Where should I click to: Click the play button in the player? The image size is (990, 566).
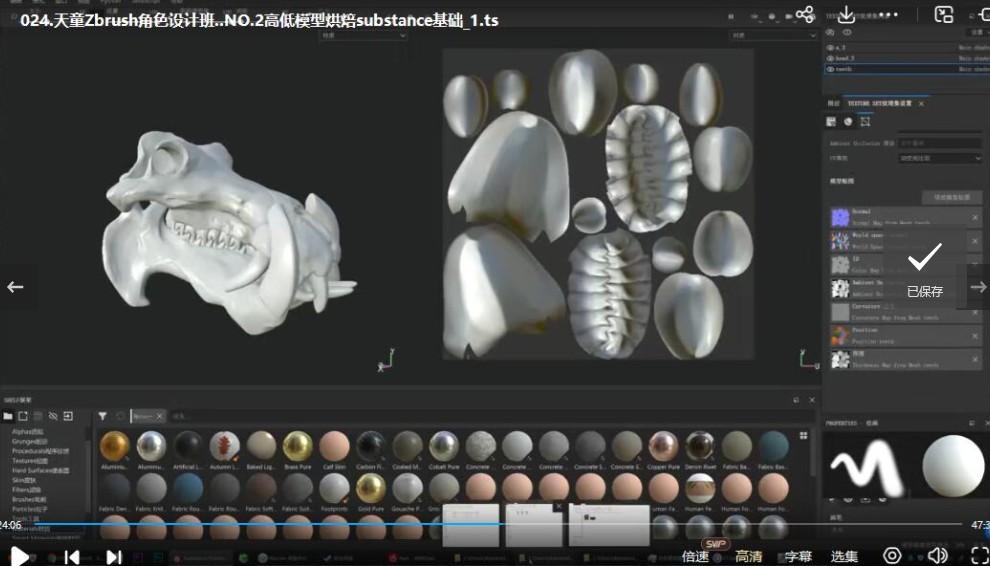point(19,556)
